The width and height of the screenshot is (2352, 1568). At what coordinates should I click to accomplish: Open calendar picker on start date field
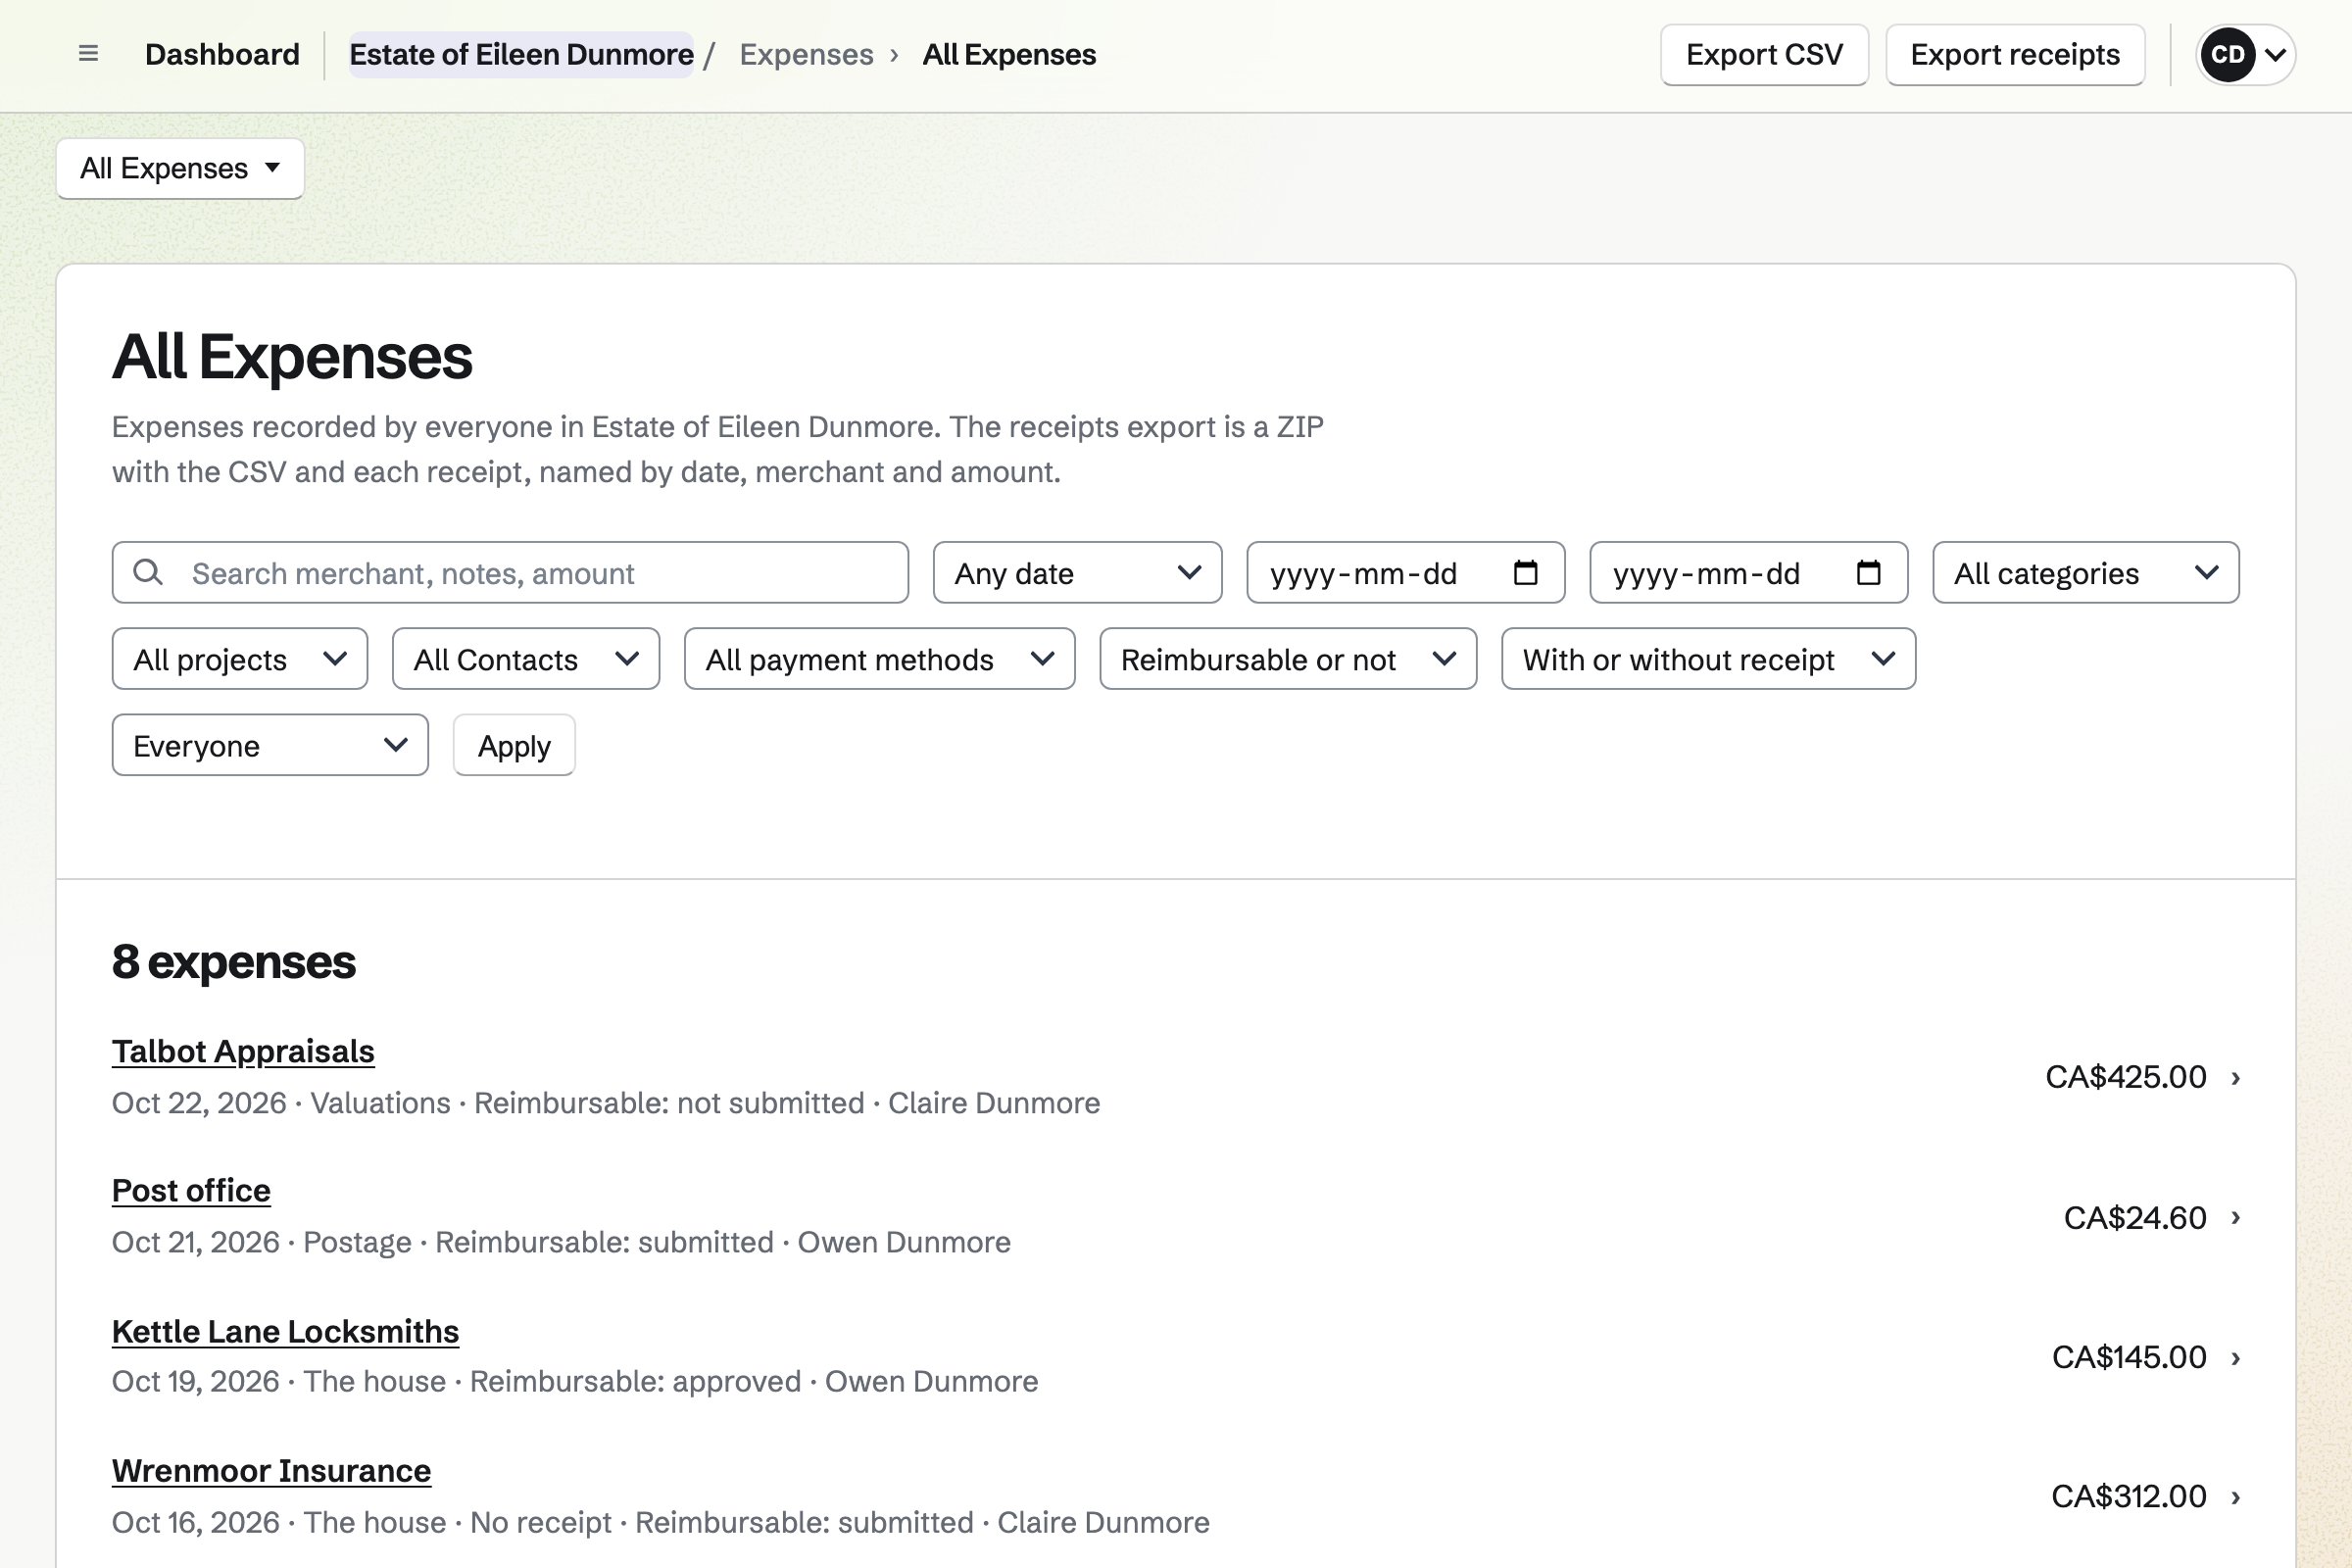click(1525, 573)
